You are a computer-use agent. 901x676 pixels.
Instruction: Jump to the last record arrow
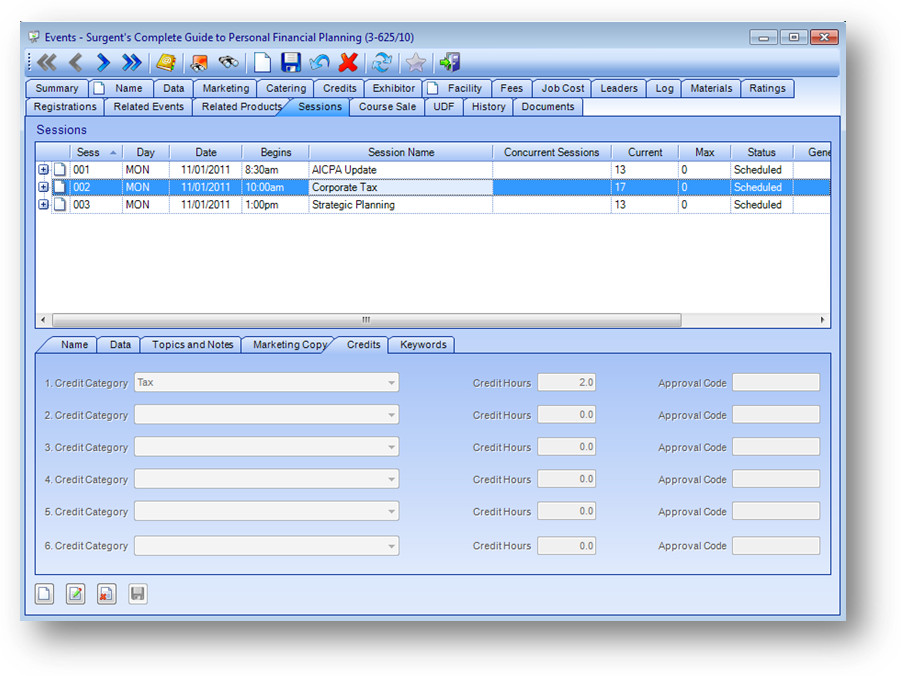click(132, 62)
